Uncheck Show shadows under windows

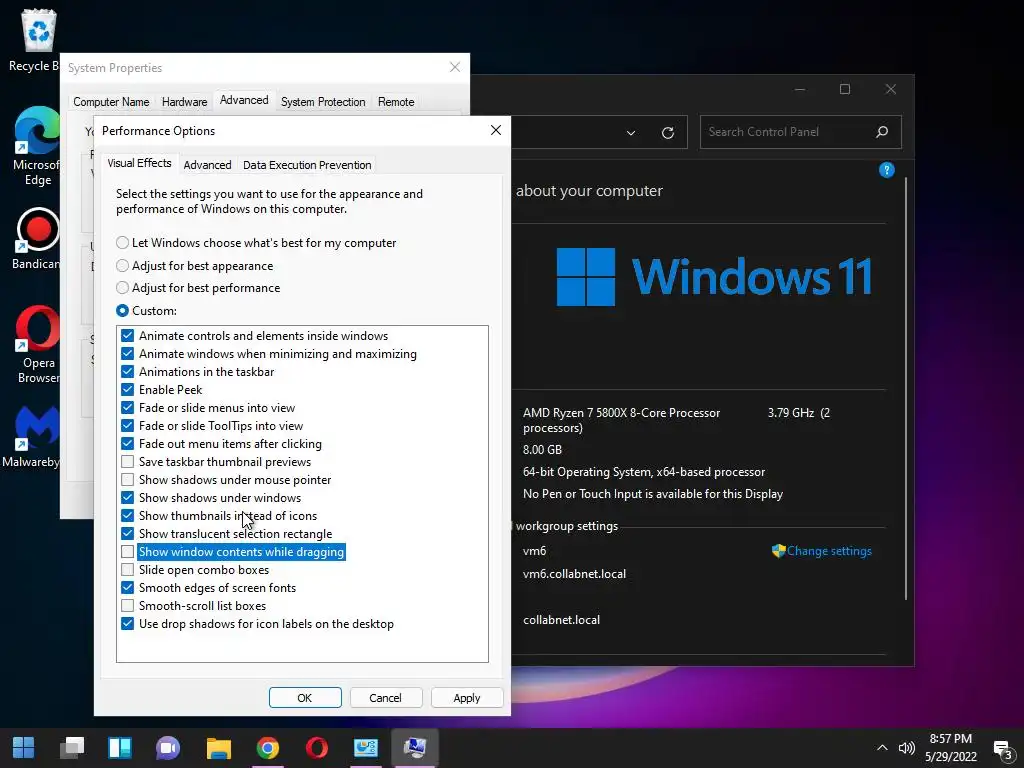[127, 498]
